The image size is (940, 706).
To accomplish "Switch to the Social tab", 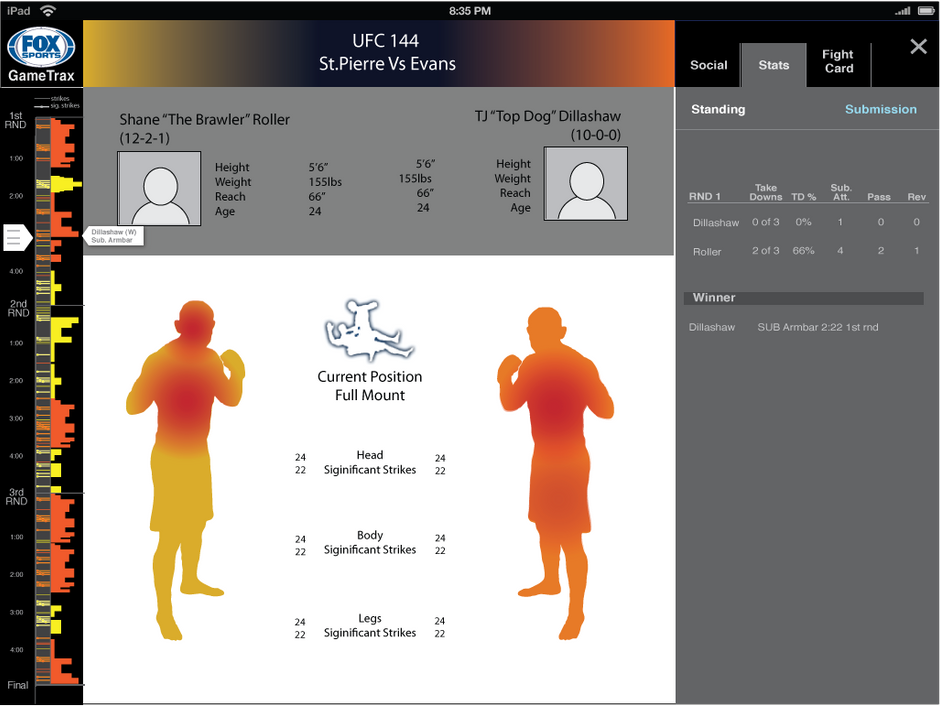I will 708,65.
